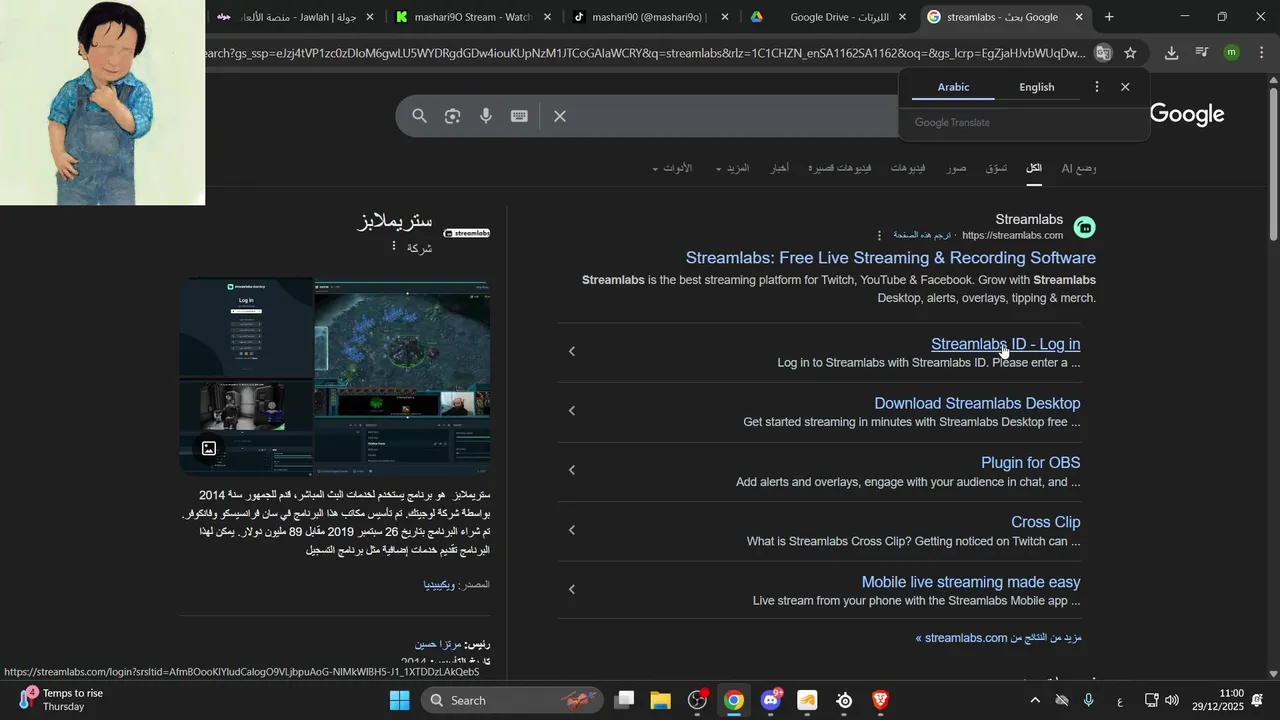Expand the Streamlabs ID - Log in sitelink chevron
Screen dimensions: 1280x720
click(572, 351)
